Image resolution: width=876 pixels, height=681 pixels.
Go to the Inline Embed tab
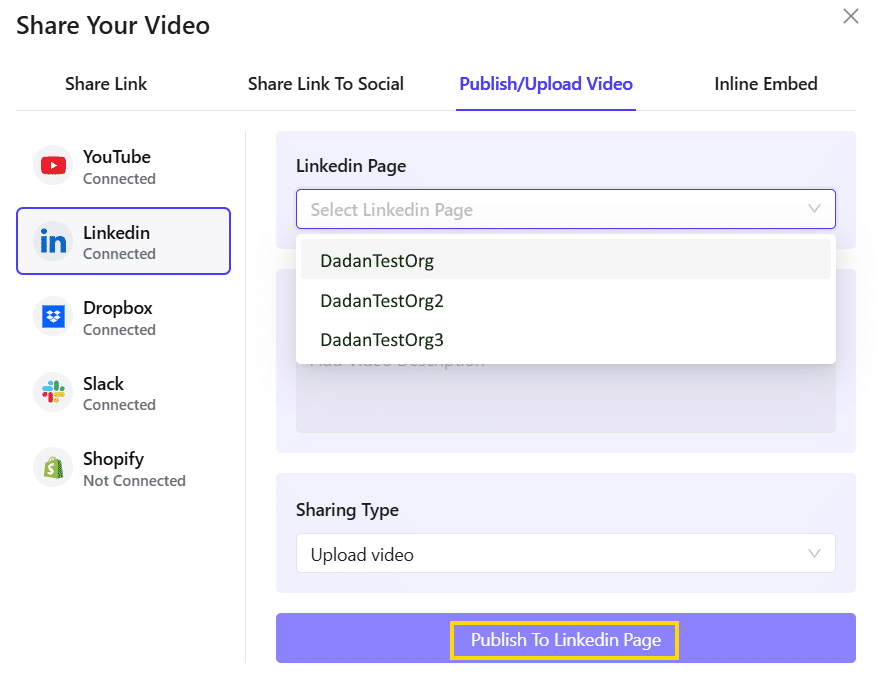pos(766,84)
